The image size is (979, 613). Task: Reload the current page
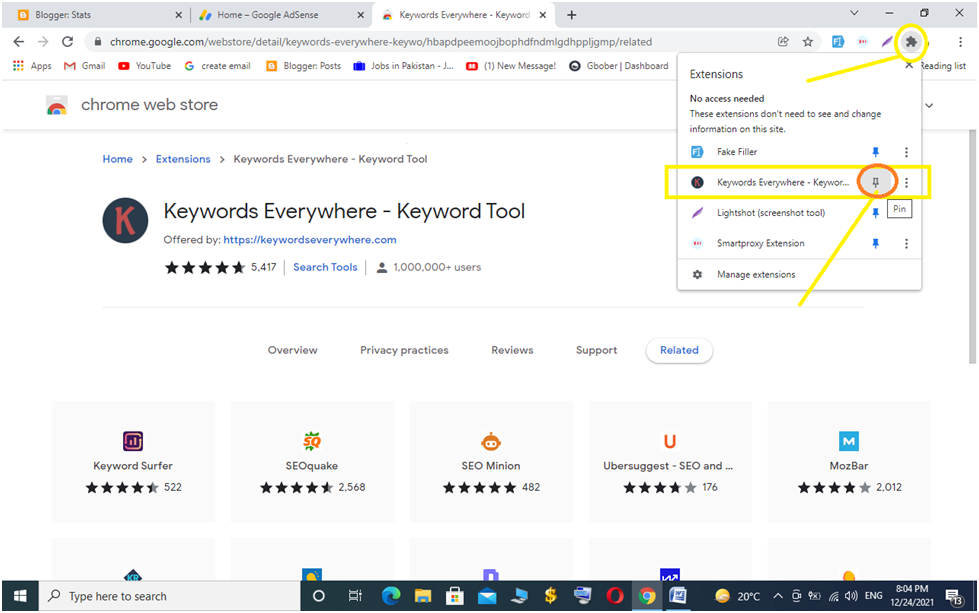tap(67, 42)
